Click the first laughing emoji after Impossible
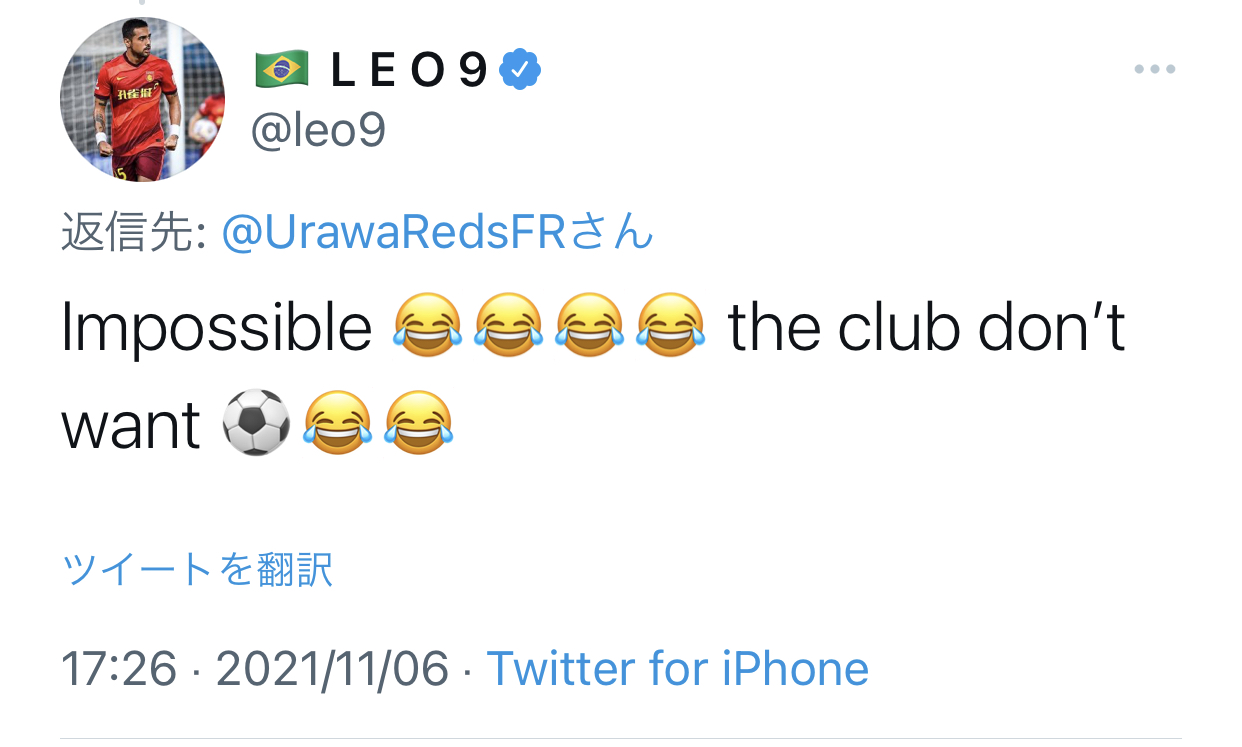 point(428,327)
